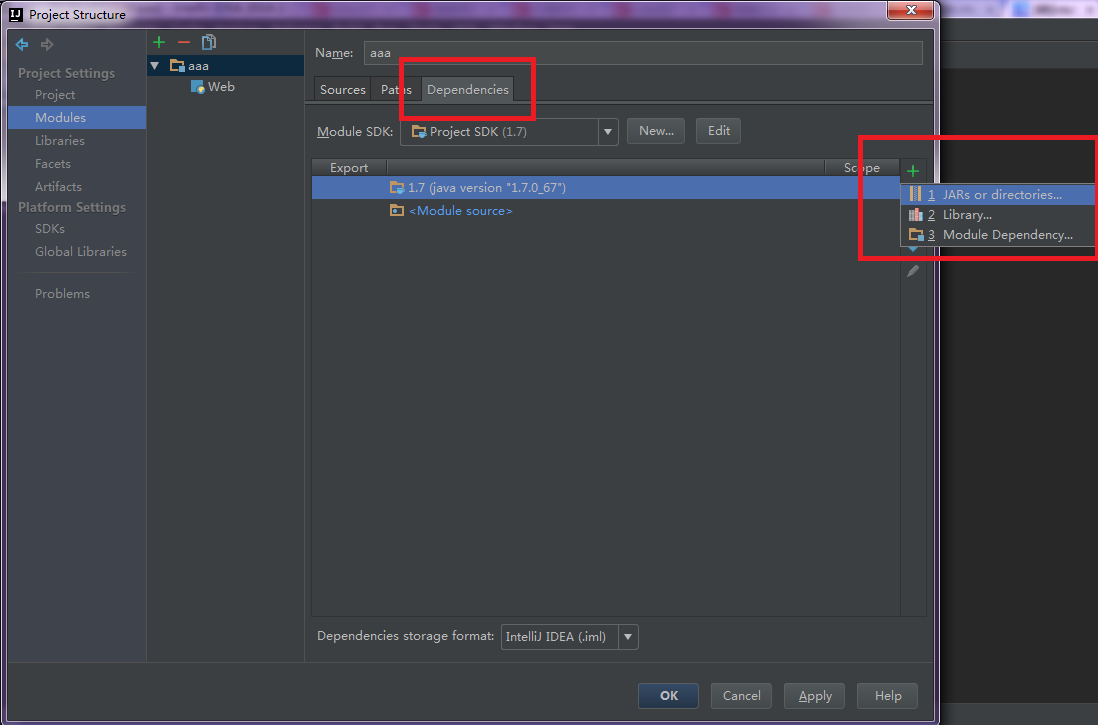The height and width of the screenshot is (726, 1098).
Task: Click the New button next to Module SDK
Action: [x=655, y=131]
